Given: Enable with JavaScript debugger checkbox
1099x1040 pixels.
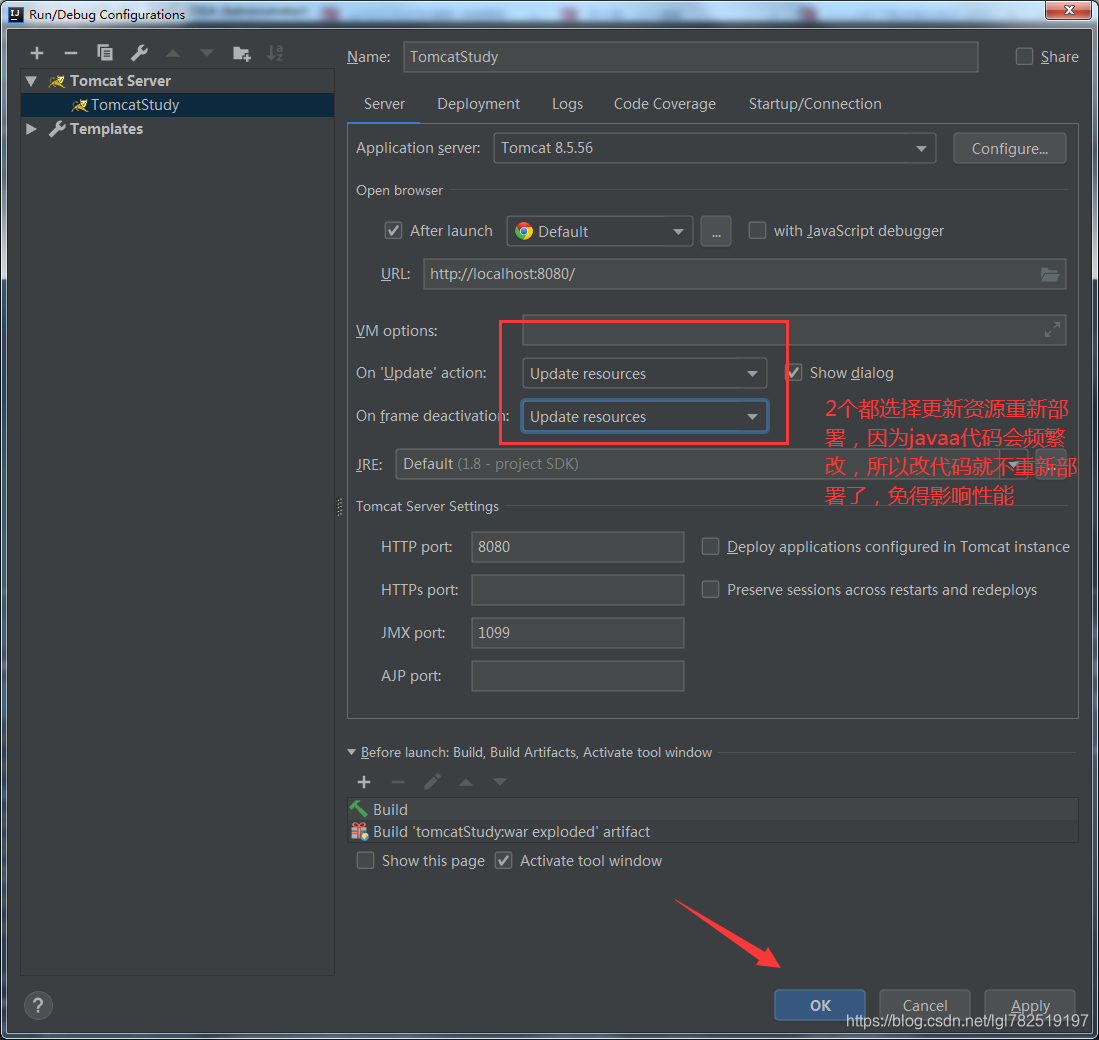Looking at the screenshot, I should [x=757, y=231].
